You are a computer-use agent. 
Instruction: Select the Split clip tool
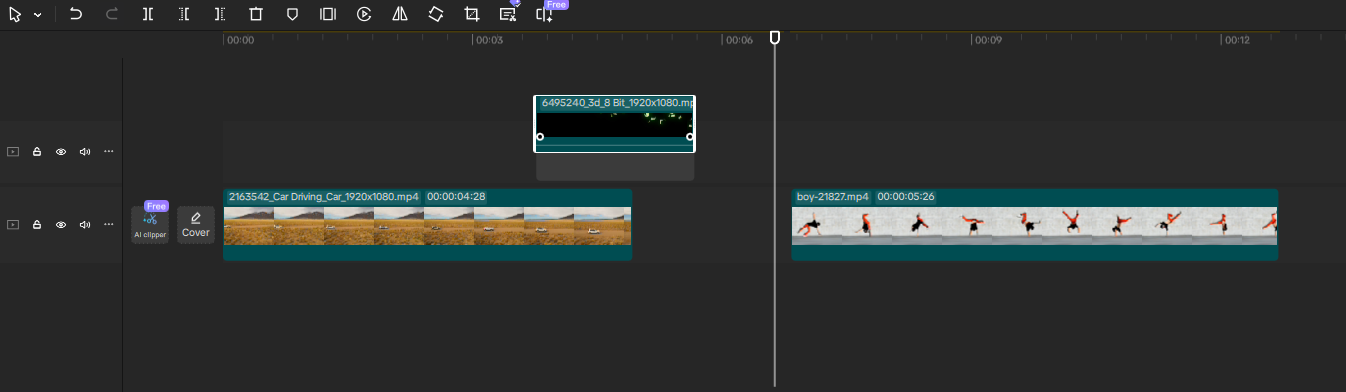coord(148,14)
